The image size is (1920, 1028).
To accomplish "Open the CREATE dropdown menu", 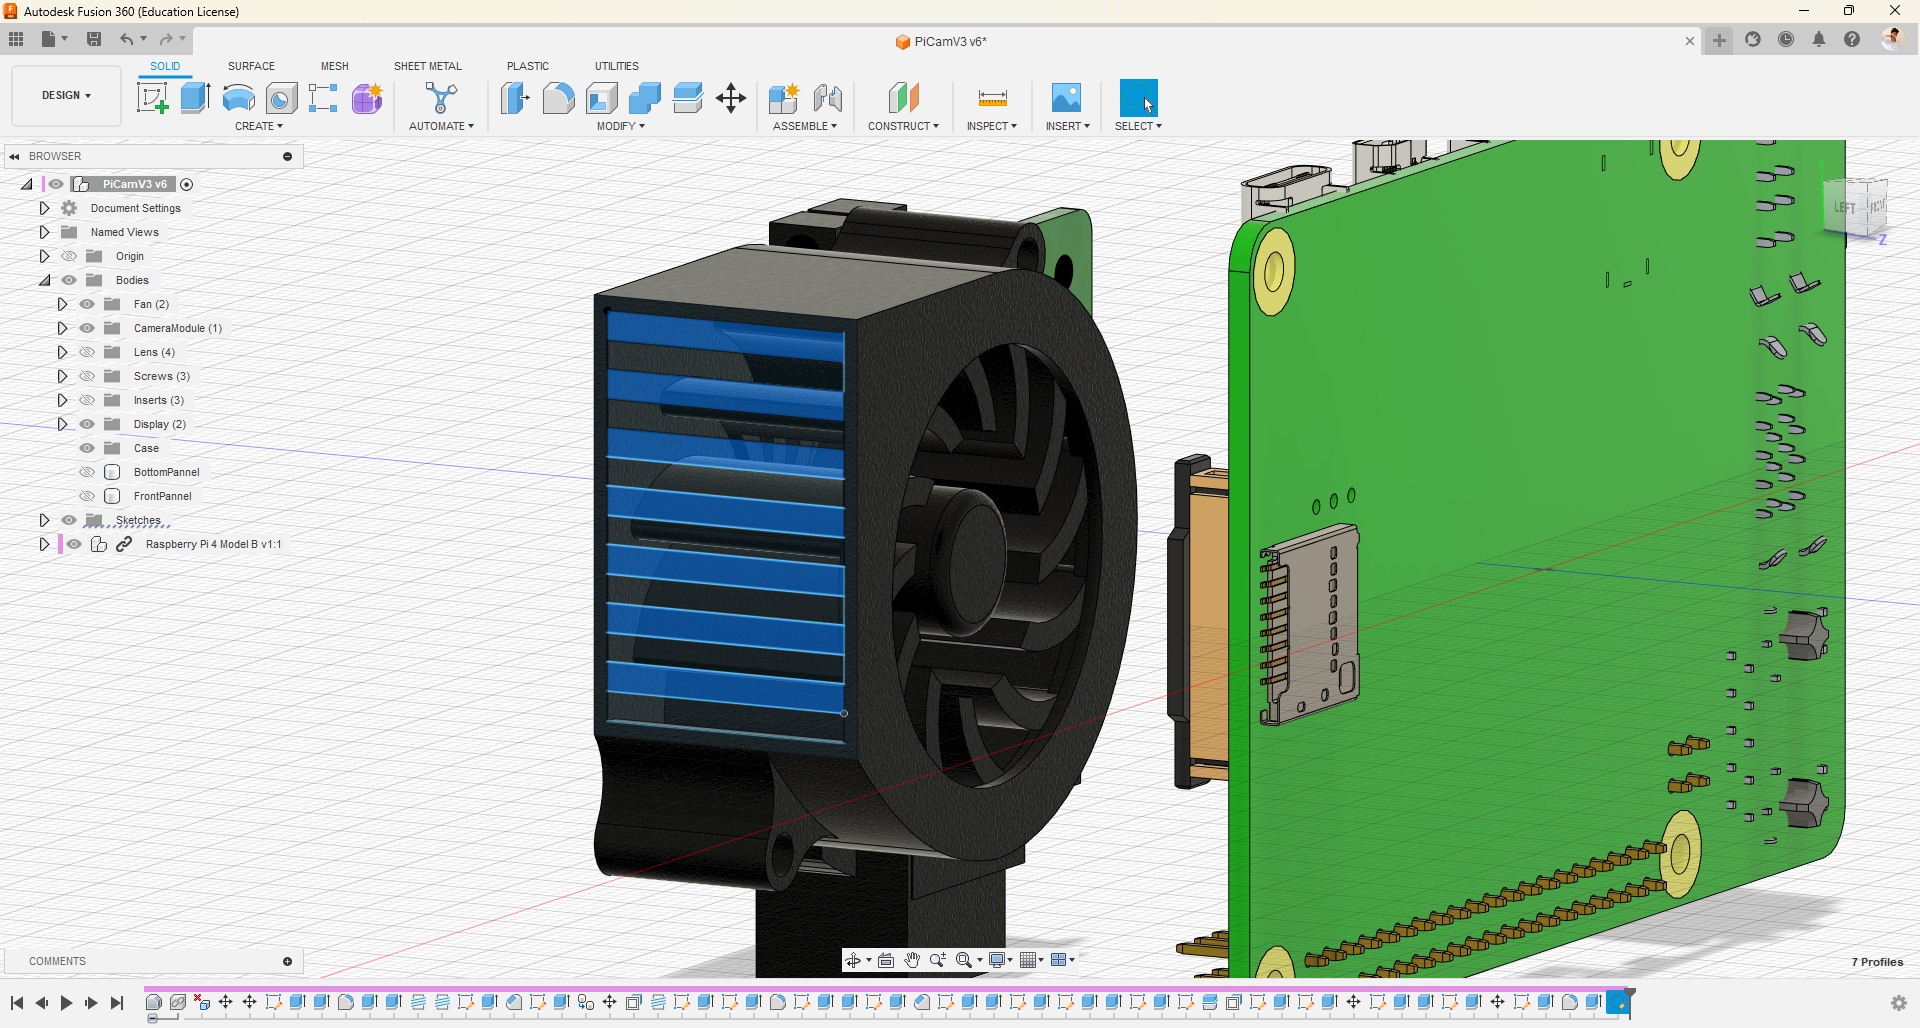I will click(259, 126).
